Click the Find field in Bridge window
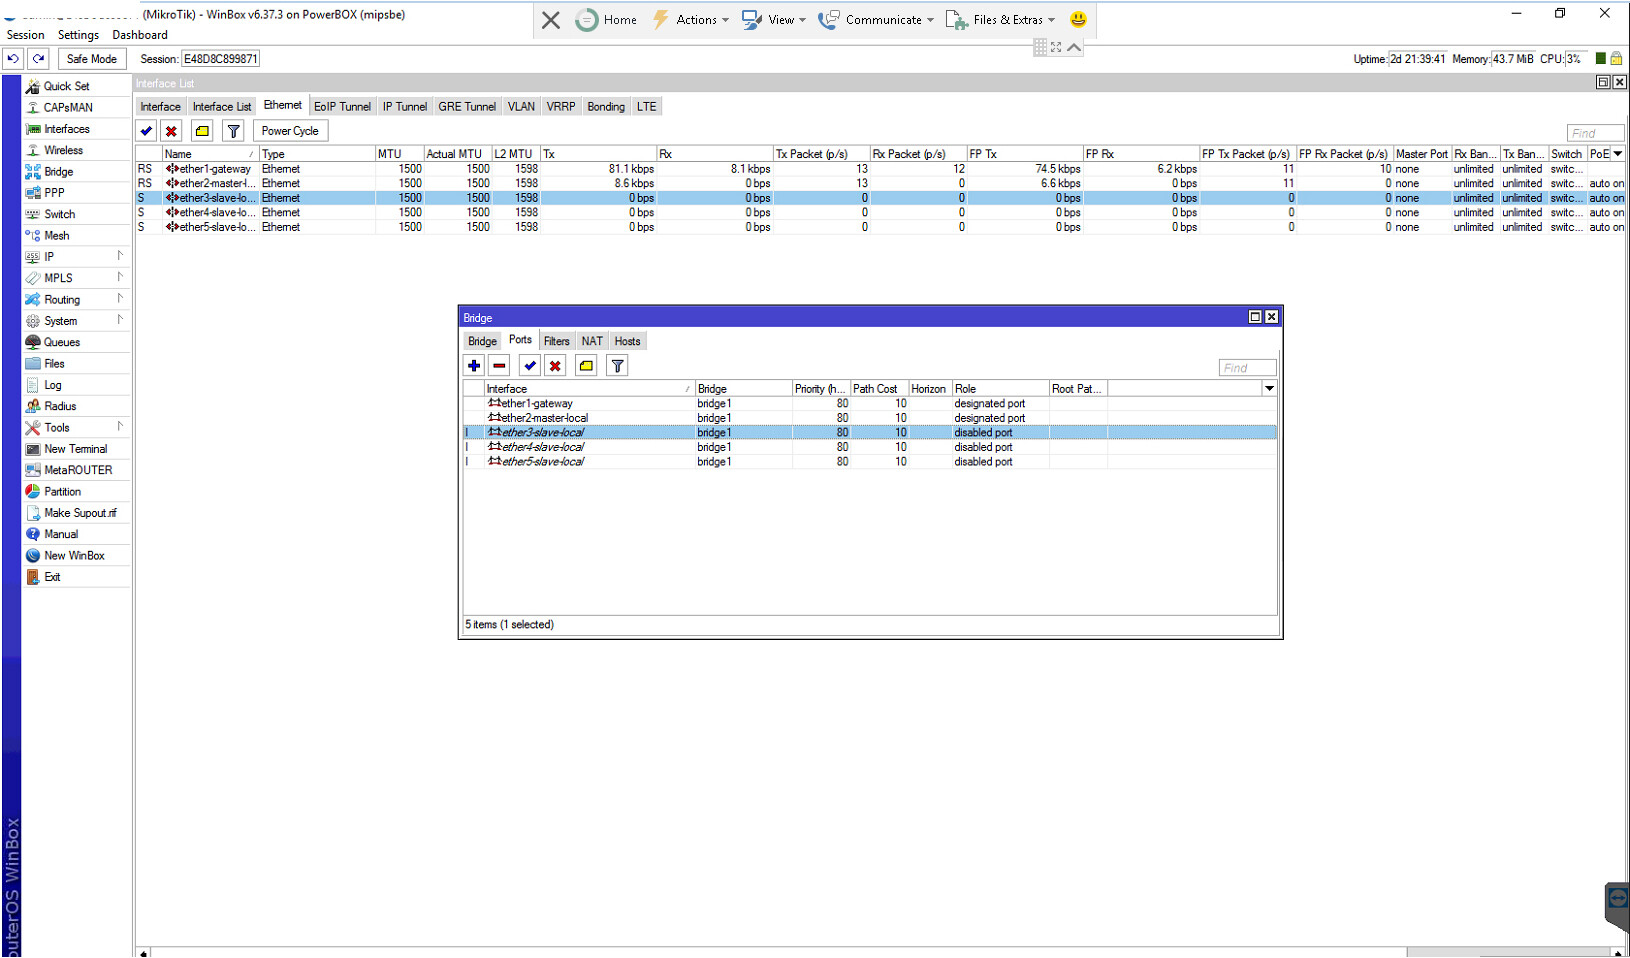This screenshot has height=958, width=1630. [x=1246, y=368]
